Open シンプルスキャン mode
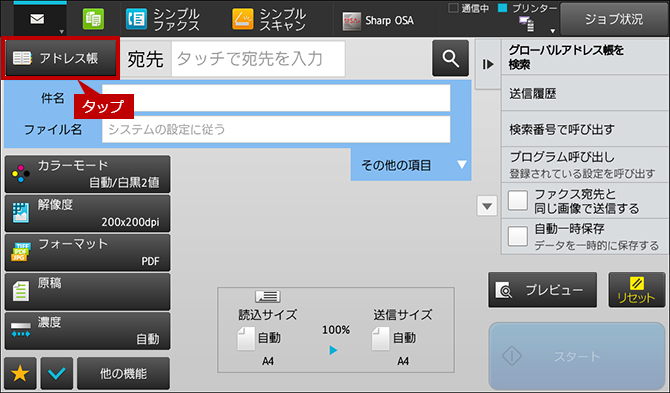Viewport: 670px width, 393px height. pos(269,20)
